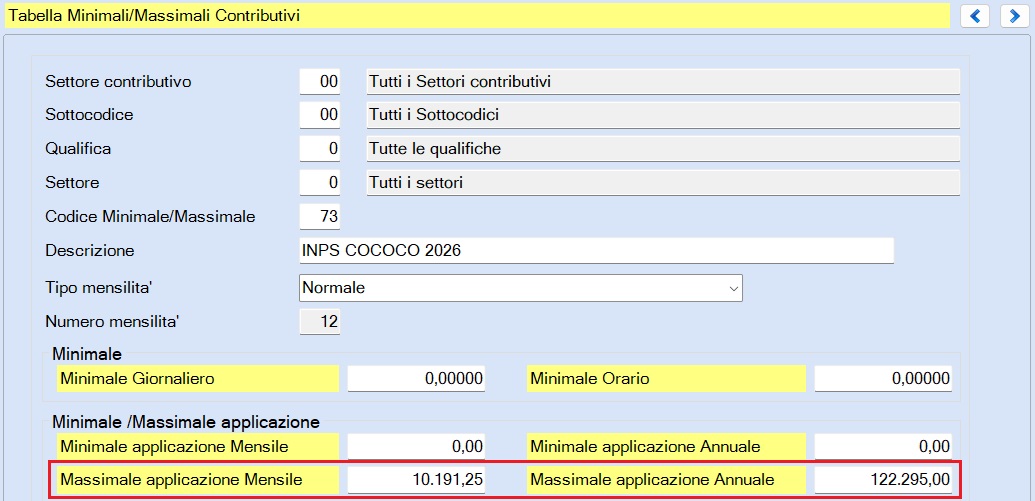Click the Minimale applicazione Annuale value field

[x=883, y=446]
